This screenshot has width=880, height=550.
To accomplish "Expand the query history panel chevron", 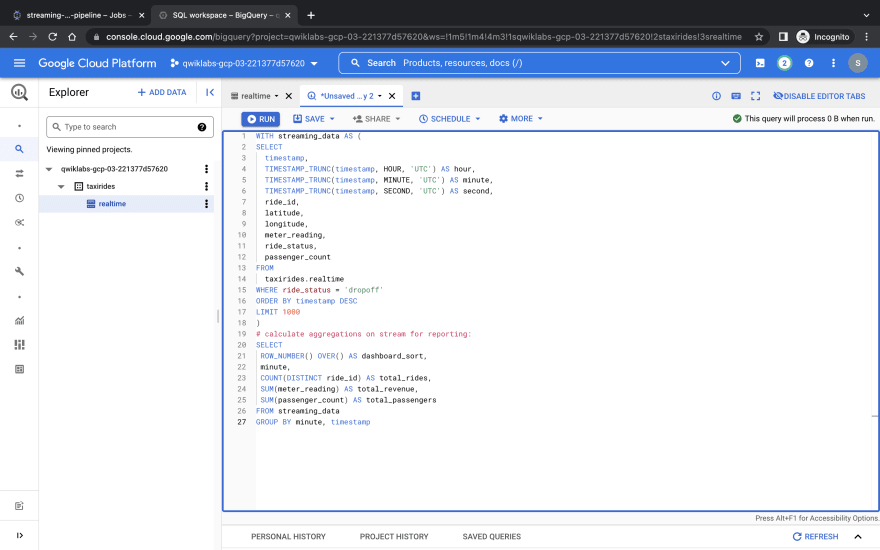I will [858, 537].
